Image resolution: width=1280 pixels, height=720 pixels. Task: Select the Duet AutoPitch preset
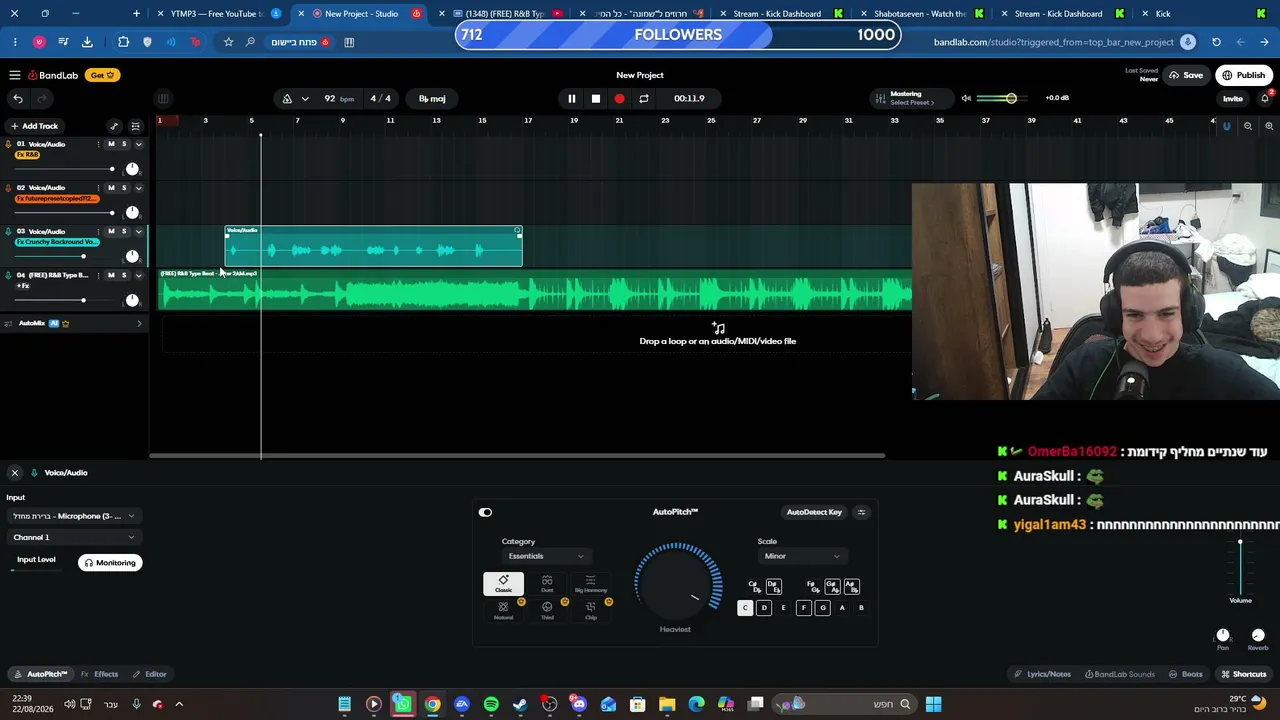click(x=547, y=583)
